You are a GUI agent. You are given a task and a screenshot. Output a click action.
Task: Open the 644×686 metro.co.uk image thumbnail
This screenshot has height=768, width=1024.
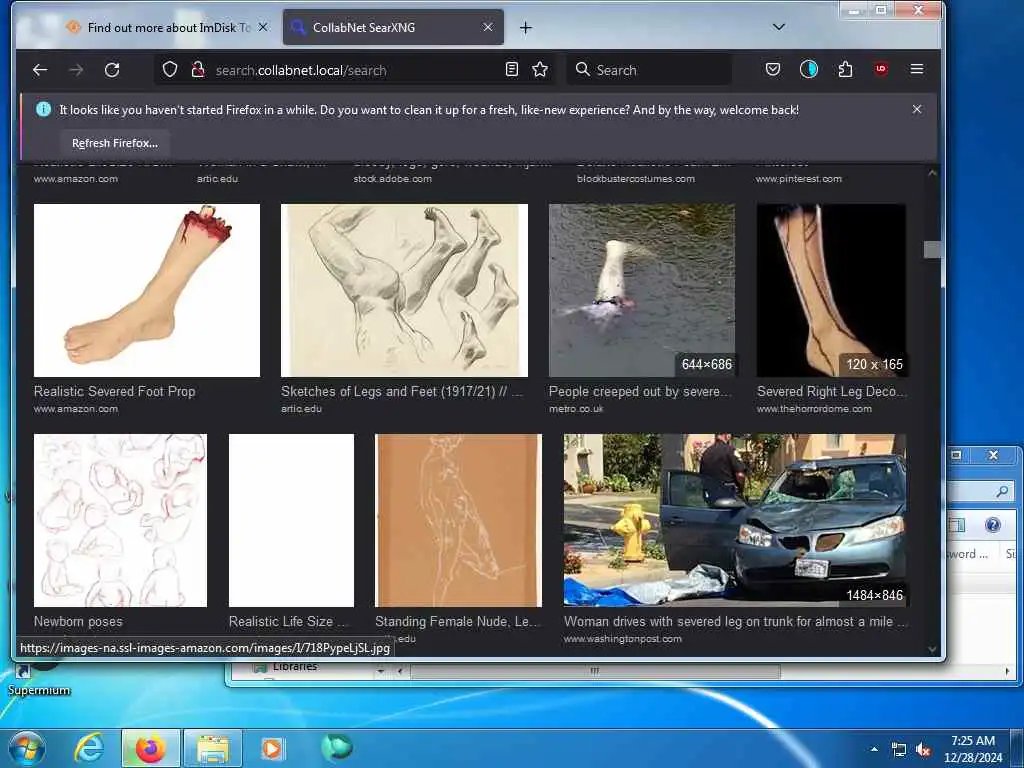click(x=642, y=291)
